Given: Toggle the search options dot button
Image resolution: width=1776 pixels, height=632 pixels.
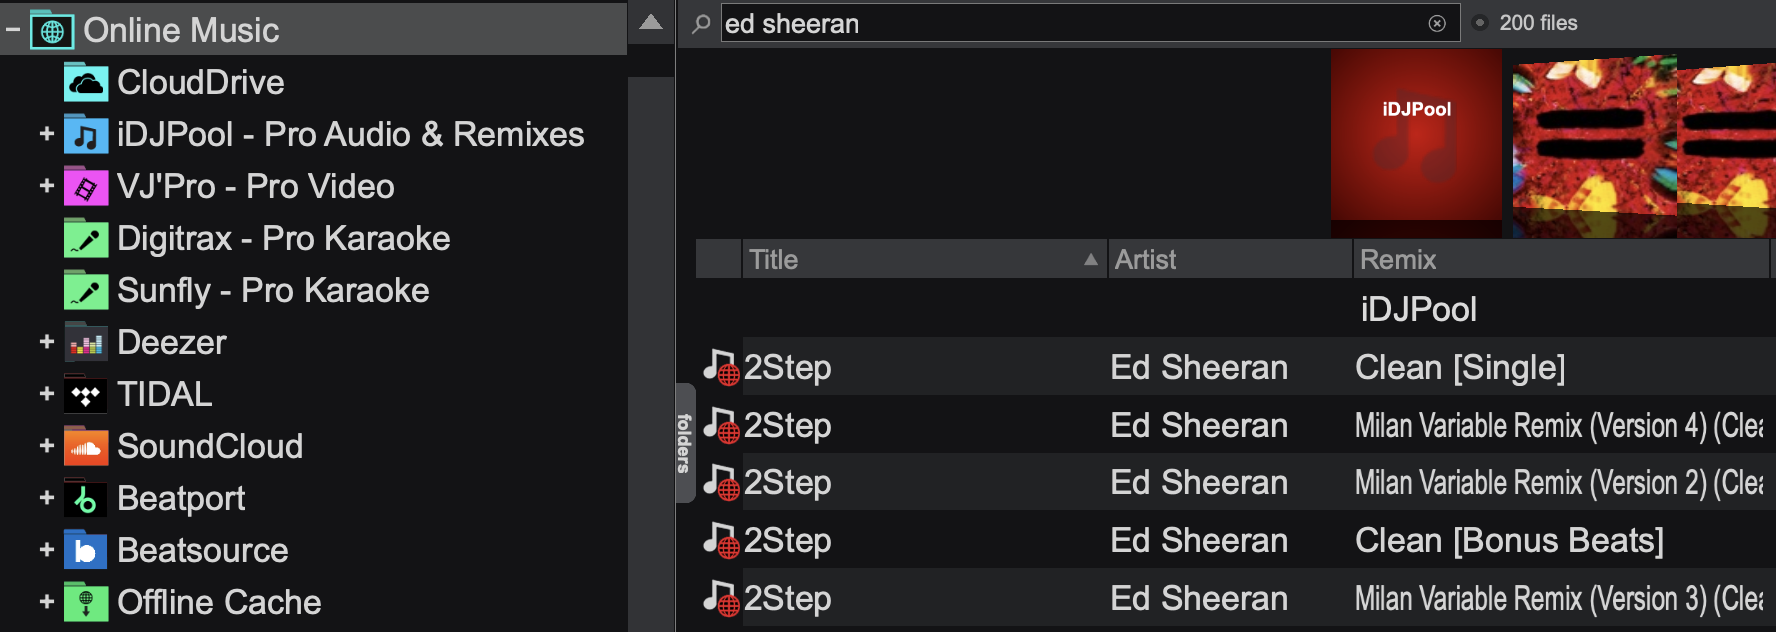Looking at the screenshot, I should 1480,23.
